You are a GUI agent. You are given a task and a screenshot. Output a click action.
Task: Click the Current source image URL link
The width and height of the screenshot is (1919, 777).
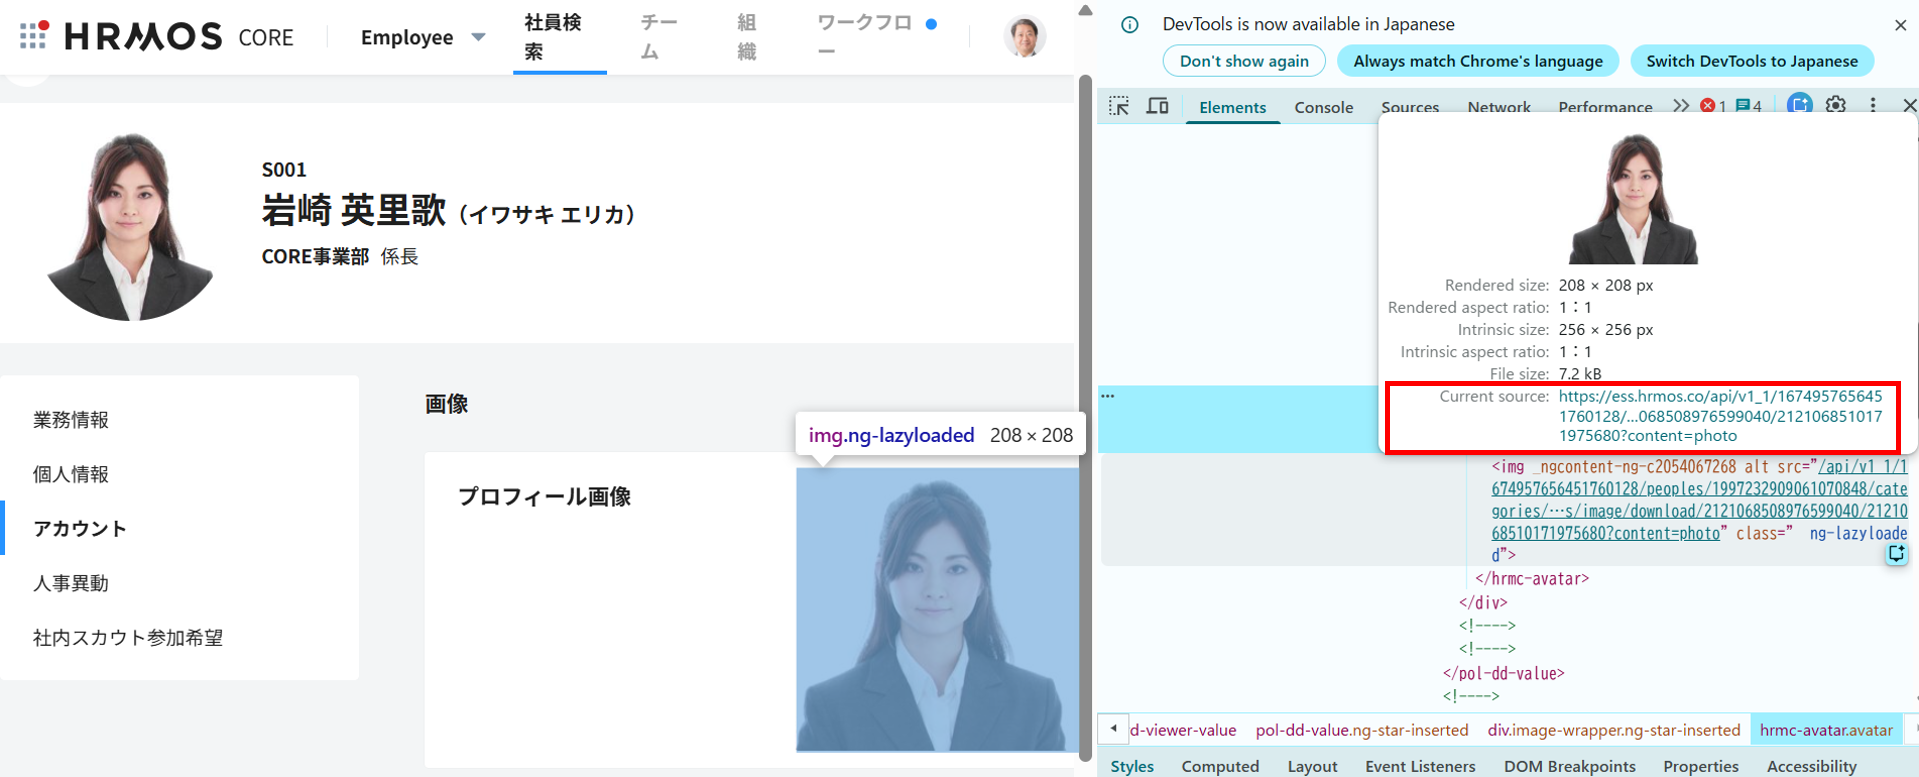1719,416
